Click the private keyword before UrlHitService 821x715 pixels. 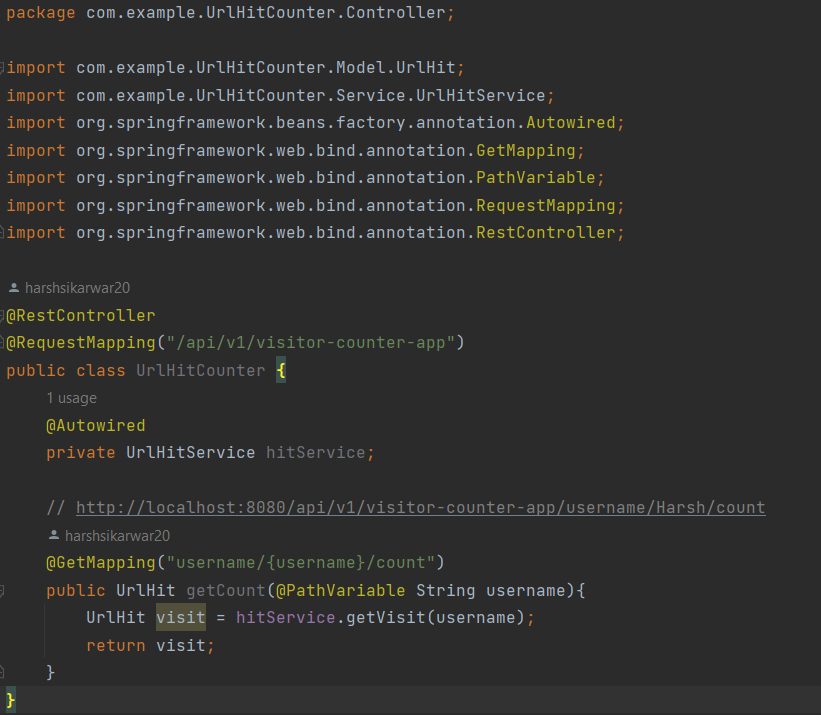[x=81, y=453]
